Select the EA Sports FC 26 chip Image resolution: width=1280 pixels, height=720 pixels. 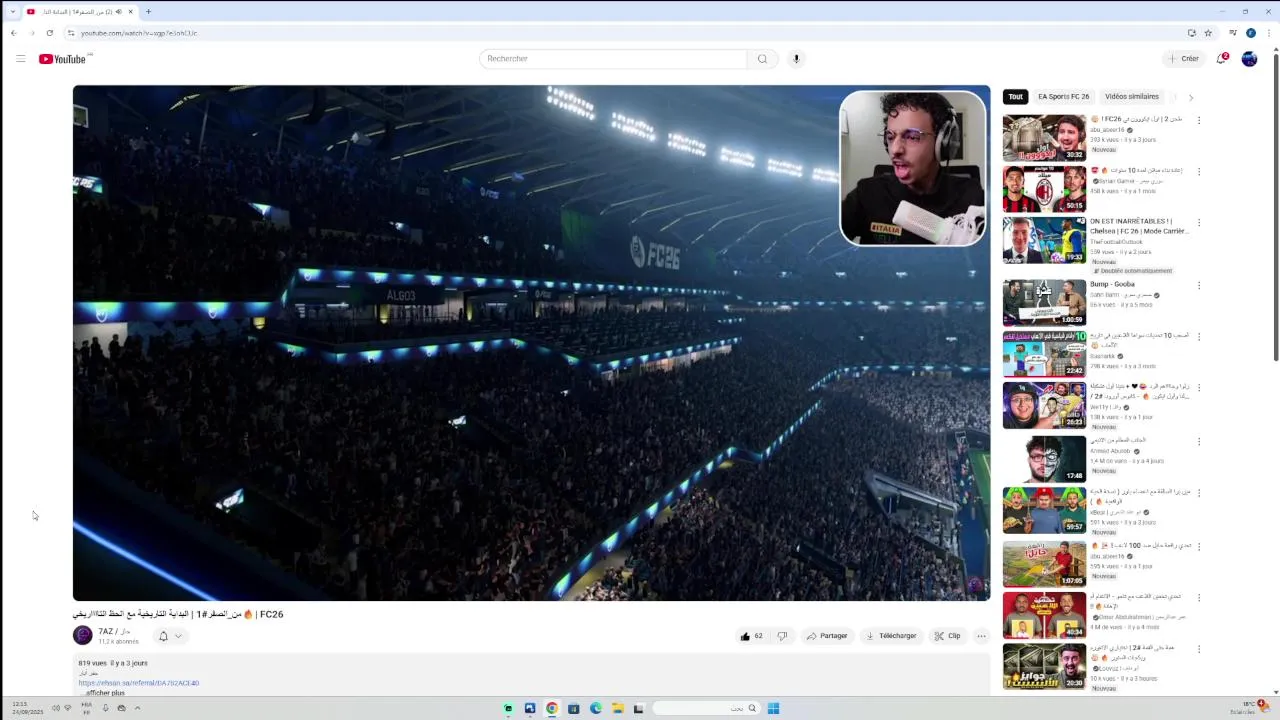coord(1063,97)
